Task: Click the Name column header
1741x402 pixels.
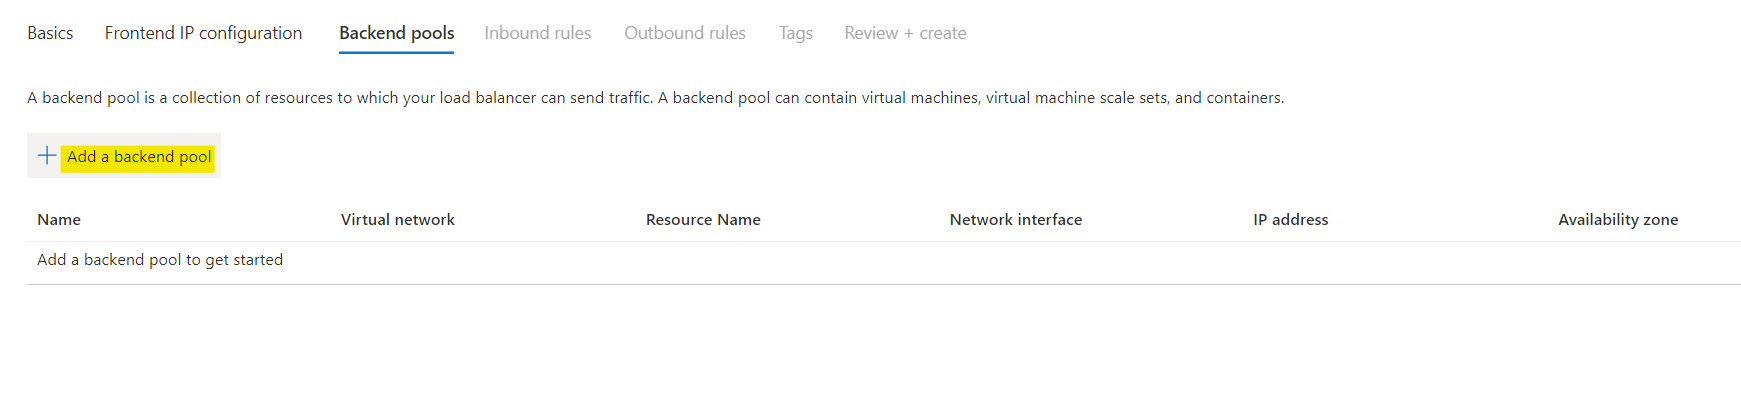Action: coord(59,220)
